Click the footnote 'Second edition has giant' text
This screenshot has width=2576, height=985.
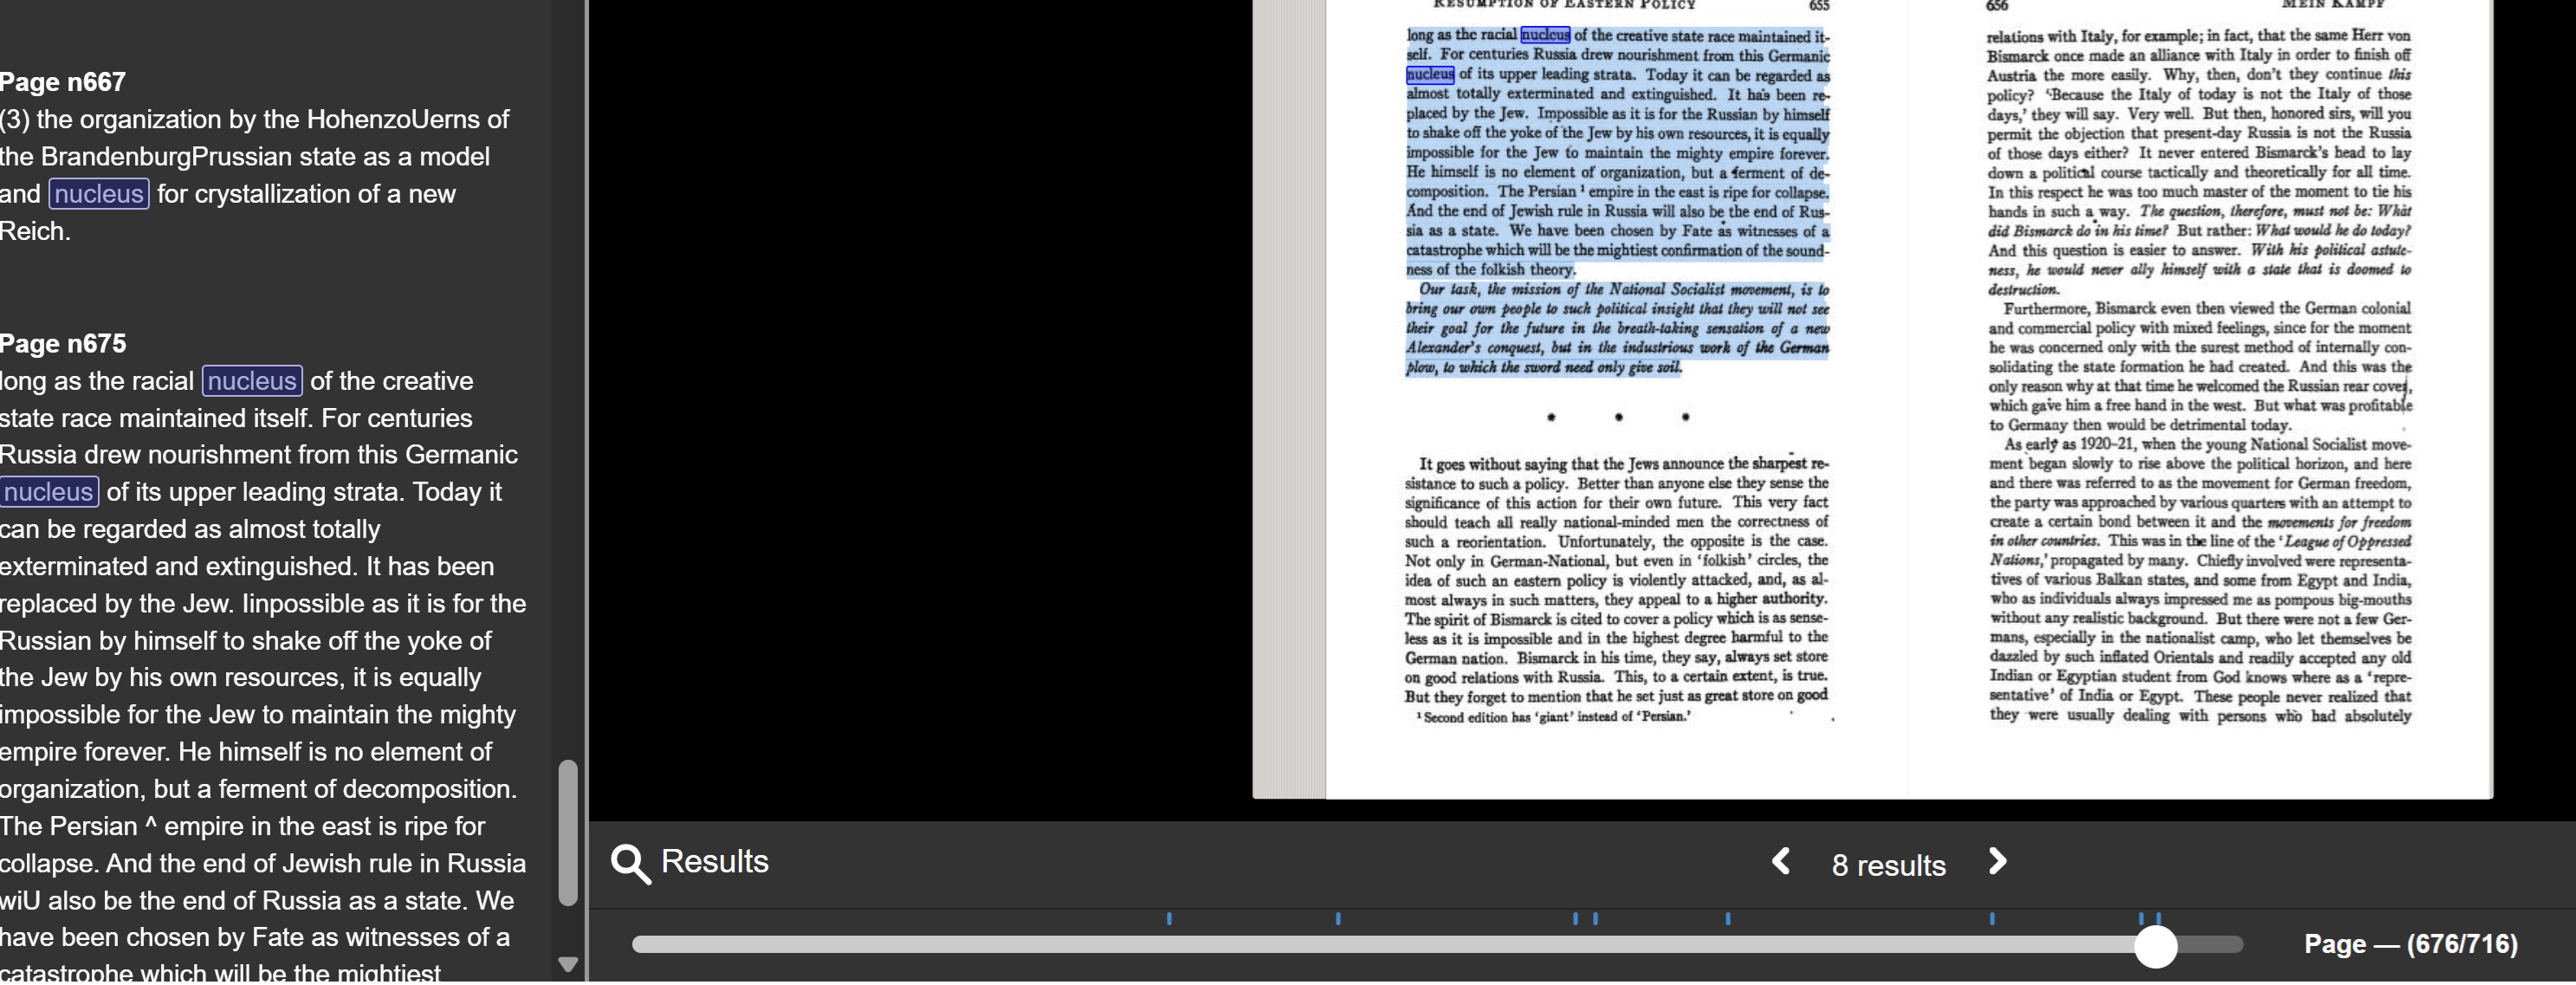(1553, 717)
